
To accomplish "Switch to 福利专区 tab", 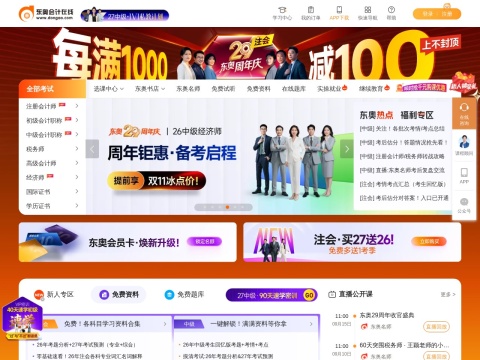I will [x=417, y=115].
